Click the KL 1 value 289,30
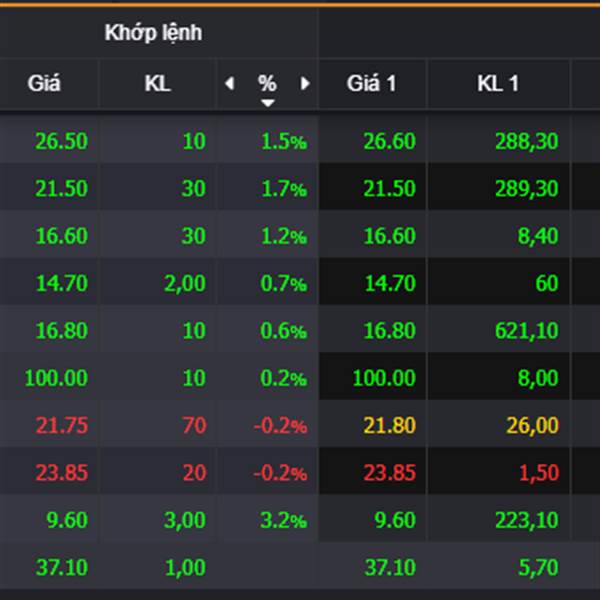600x600 pixels. [526, 188]
